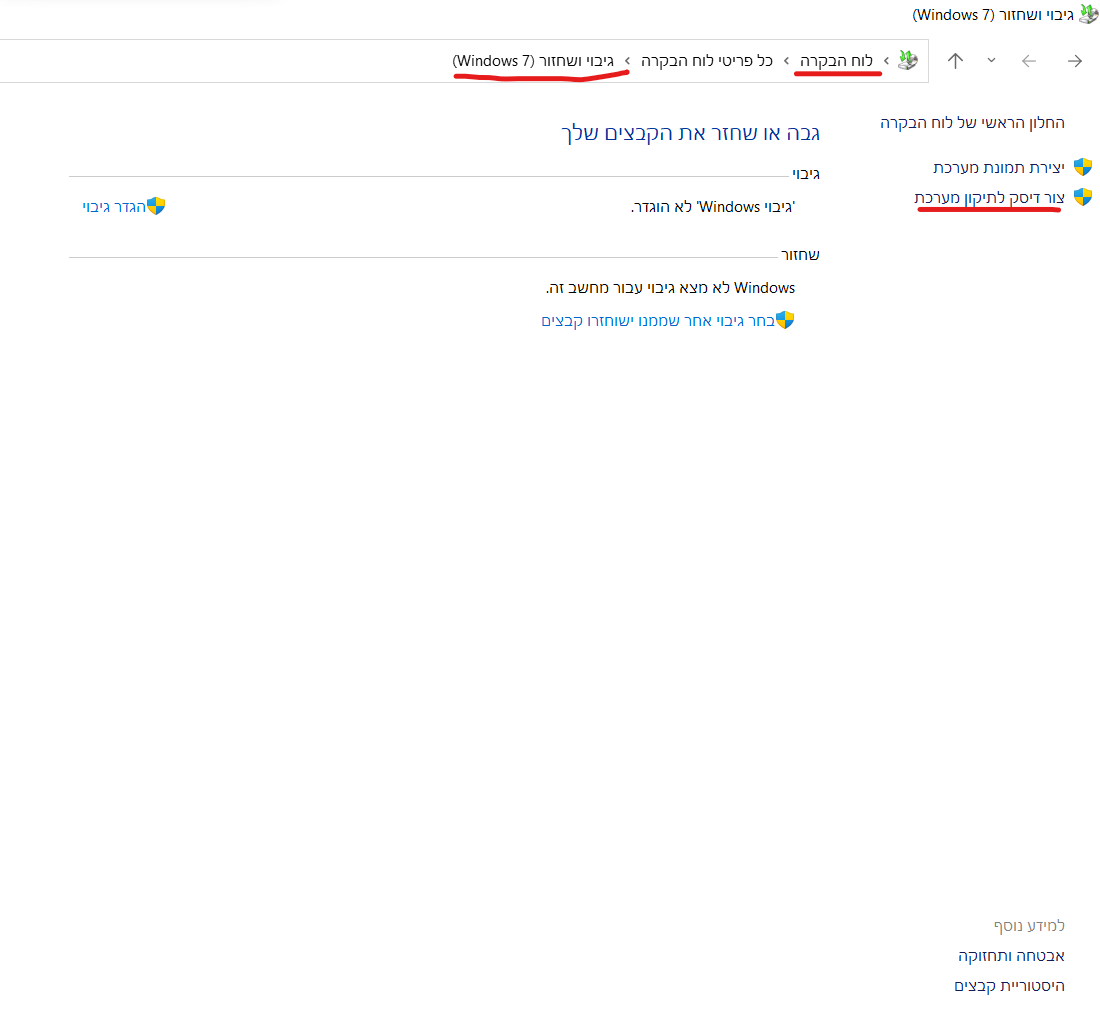Image resolution: width=1100 pixels, height=1015 pixels.
Task: Click heading גבה או שחזר את הקבצים שלך
Action: [x=690, y=133]
